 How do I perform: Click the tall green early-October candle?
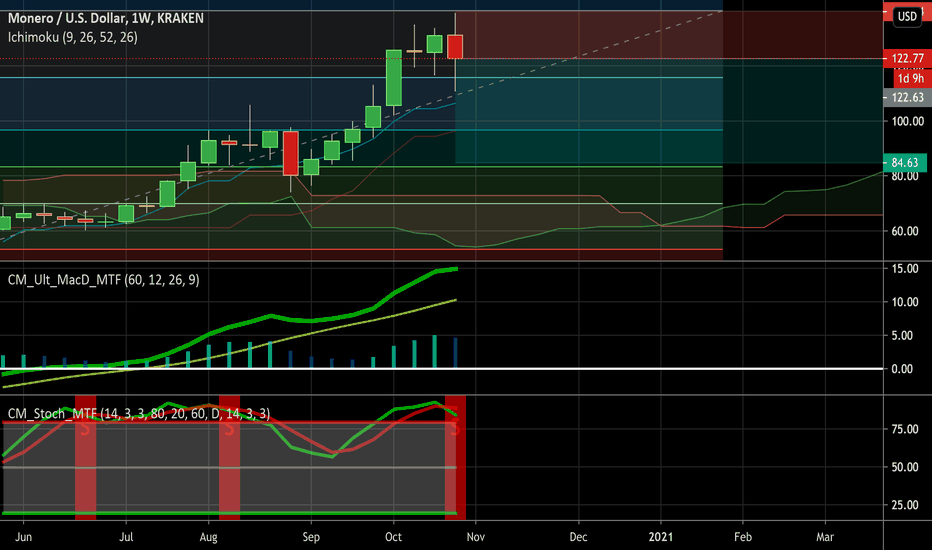pyautogui.click(x=393, y=78)
